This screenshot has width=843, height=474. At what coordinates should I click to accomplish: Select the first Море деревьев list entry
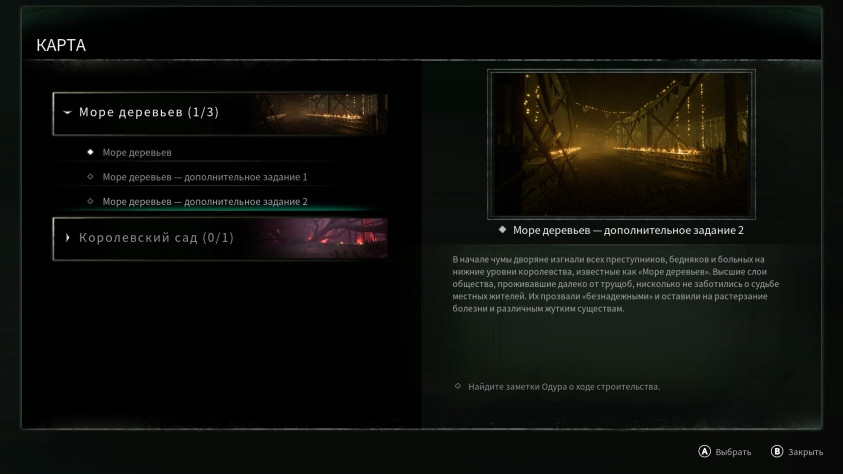click(137, 152)
